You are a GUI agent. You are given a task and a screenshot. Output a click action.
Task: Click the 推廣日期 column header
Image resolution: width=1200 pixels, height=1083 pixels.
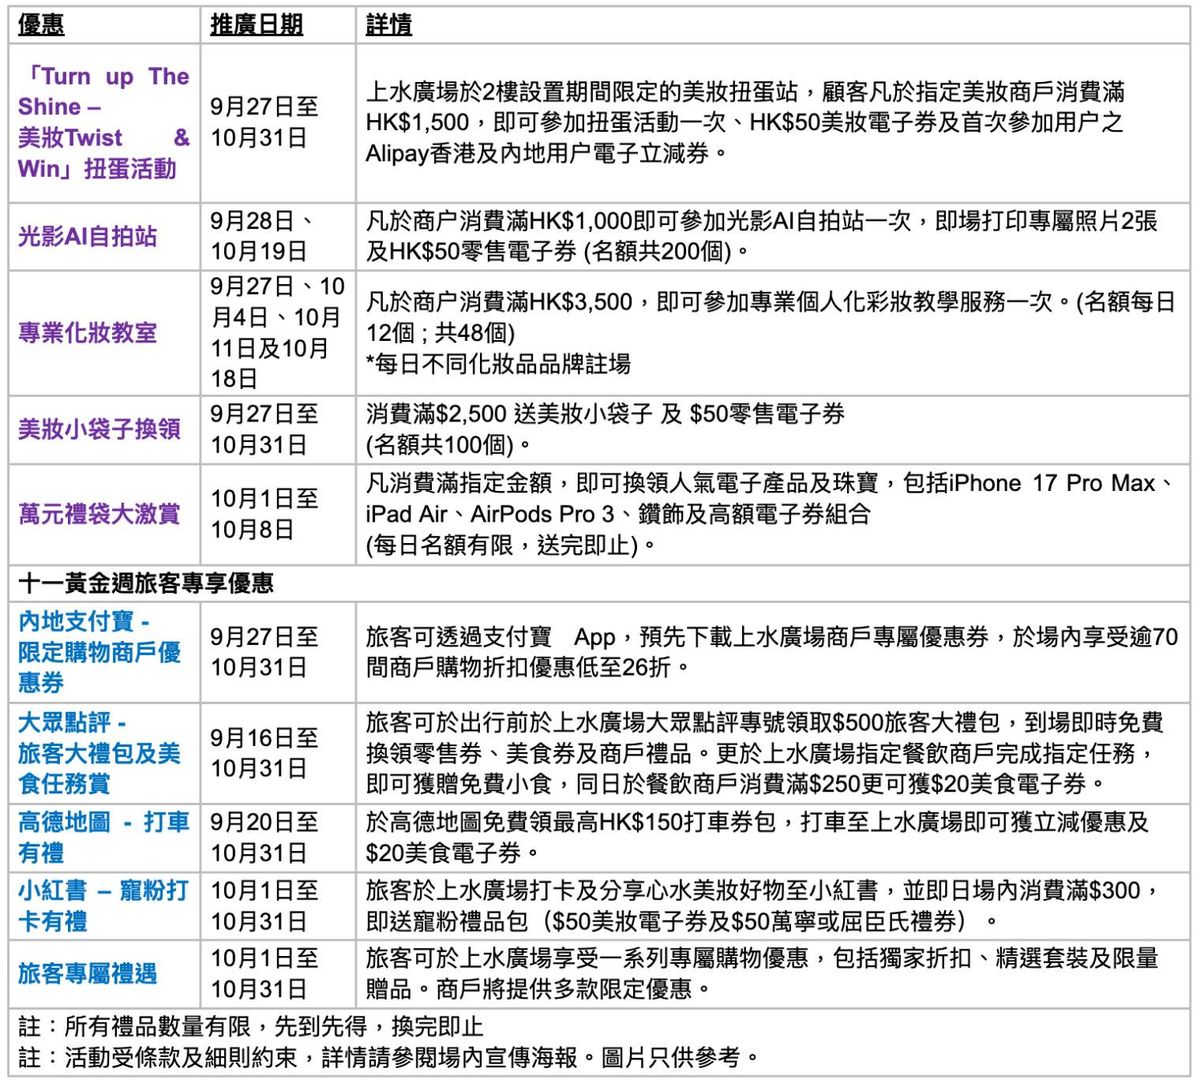256,25
